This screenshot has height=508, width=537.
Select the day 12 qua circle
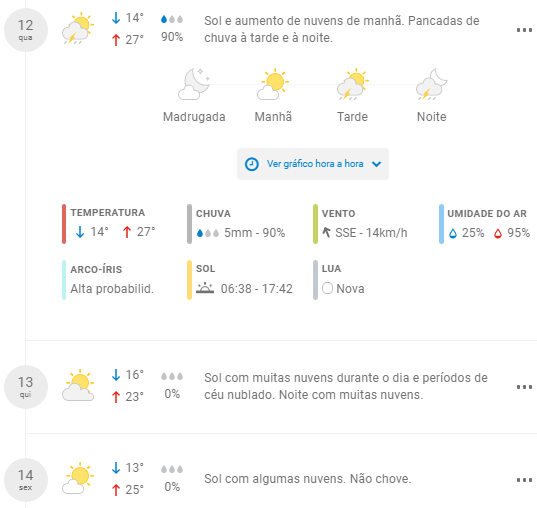(26, 30)
